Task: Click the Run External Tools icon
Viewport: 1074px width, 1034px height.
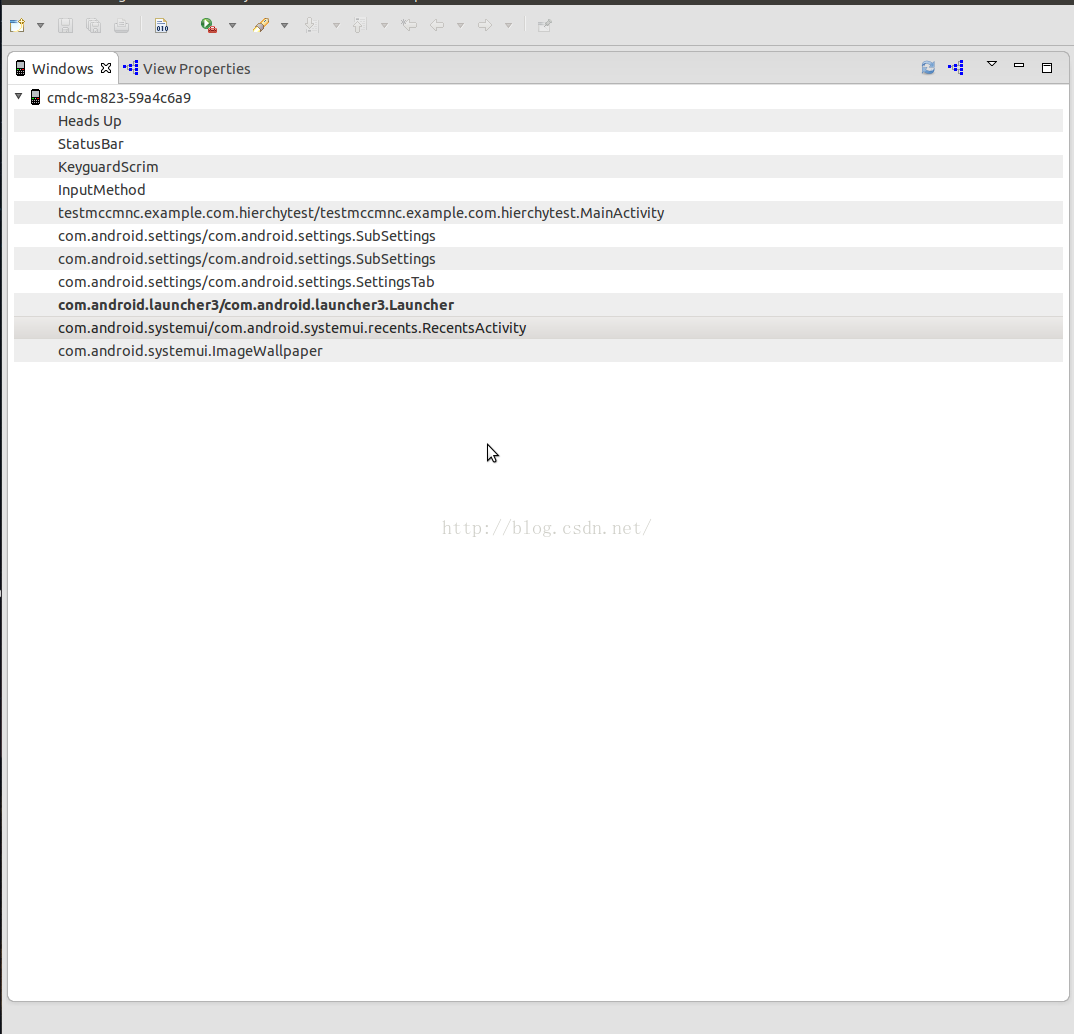Action: (209, 25)
